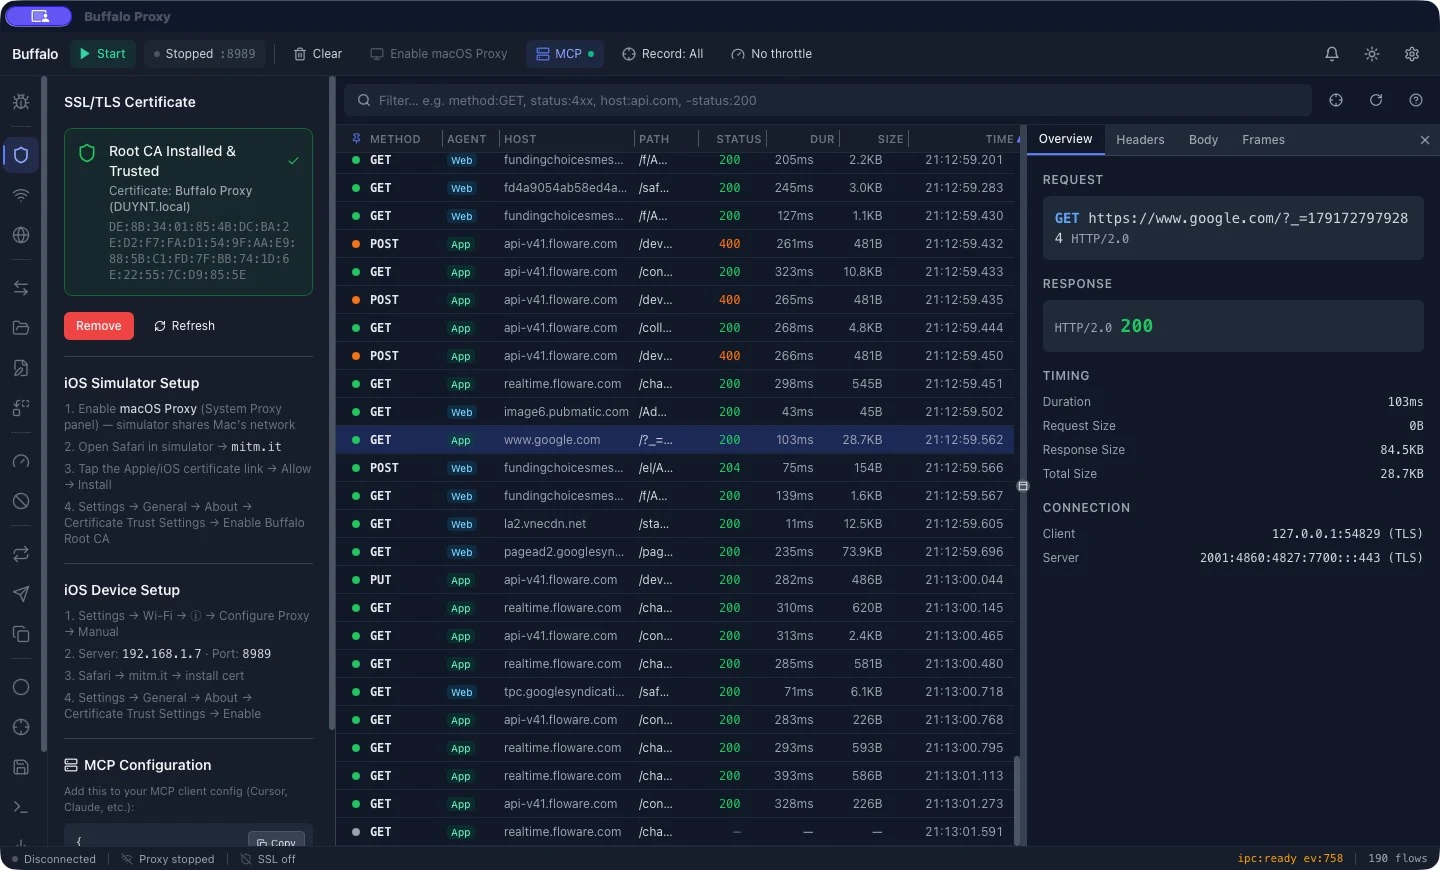
Task: Select the la2.vnecdn.net request row
Action: 675,524
